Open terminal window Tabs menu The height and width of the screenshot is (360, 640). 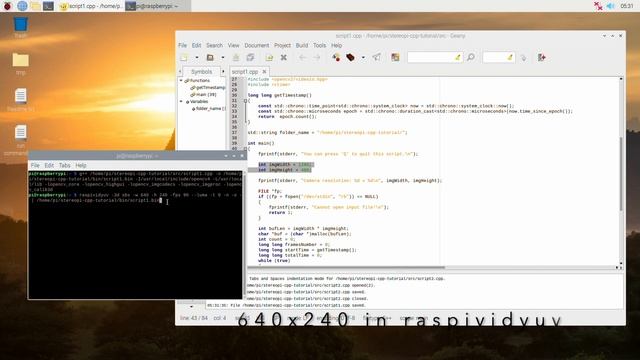[64, 165]
